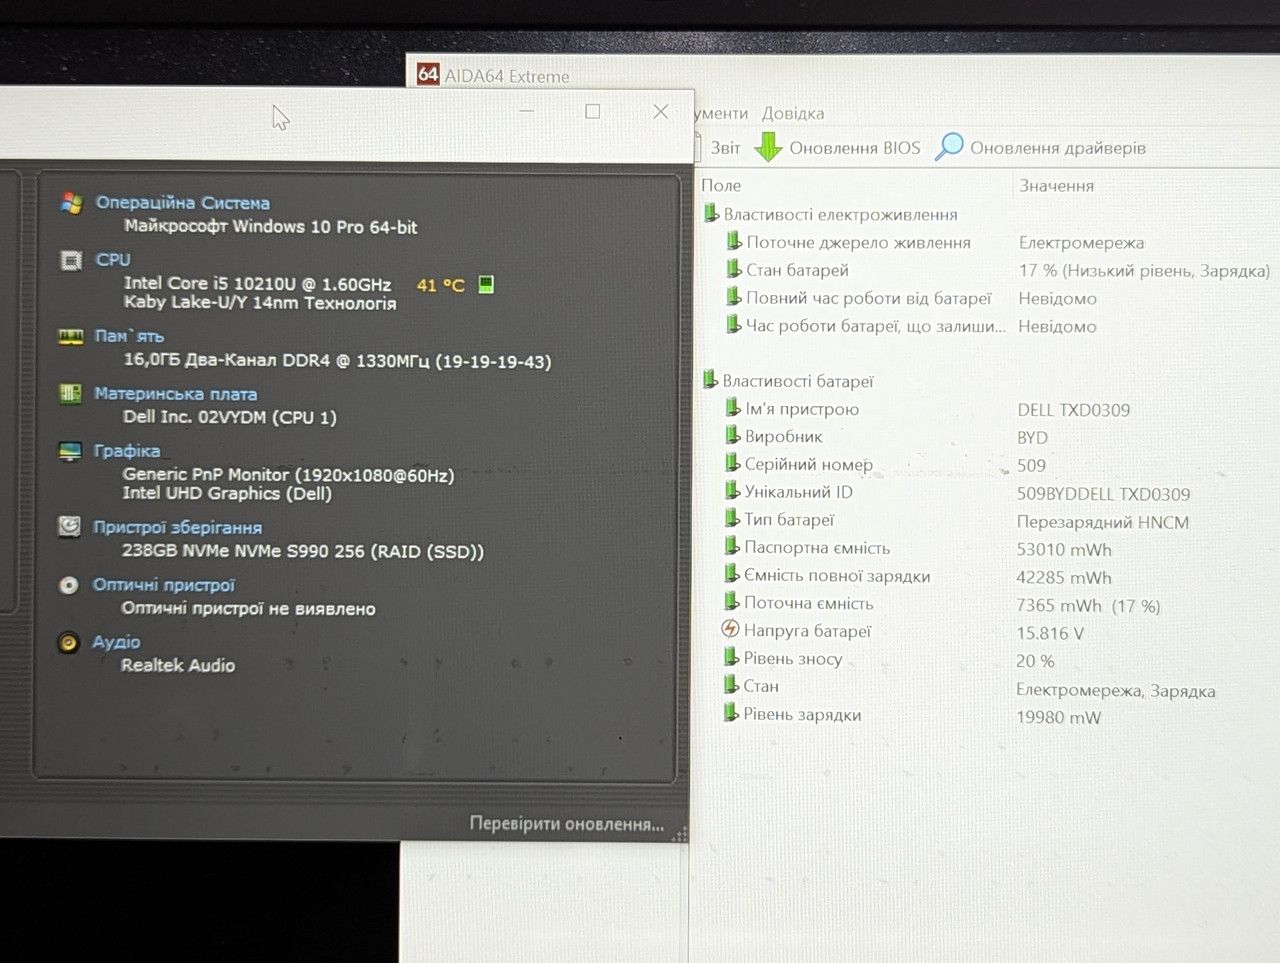Click the speaker icon beside Аудіо
The image size is (1280, 963).
pos(68,642)
